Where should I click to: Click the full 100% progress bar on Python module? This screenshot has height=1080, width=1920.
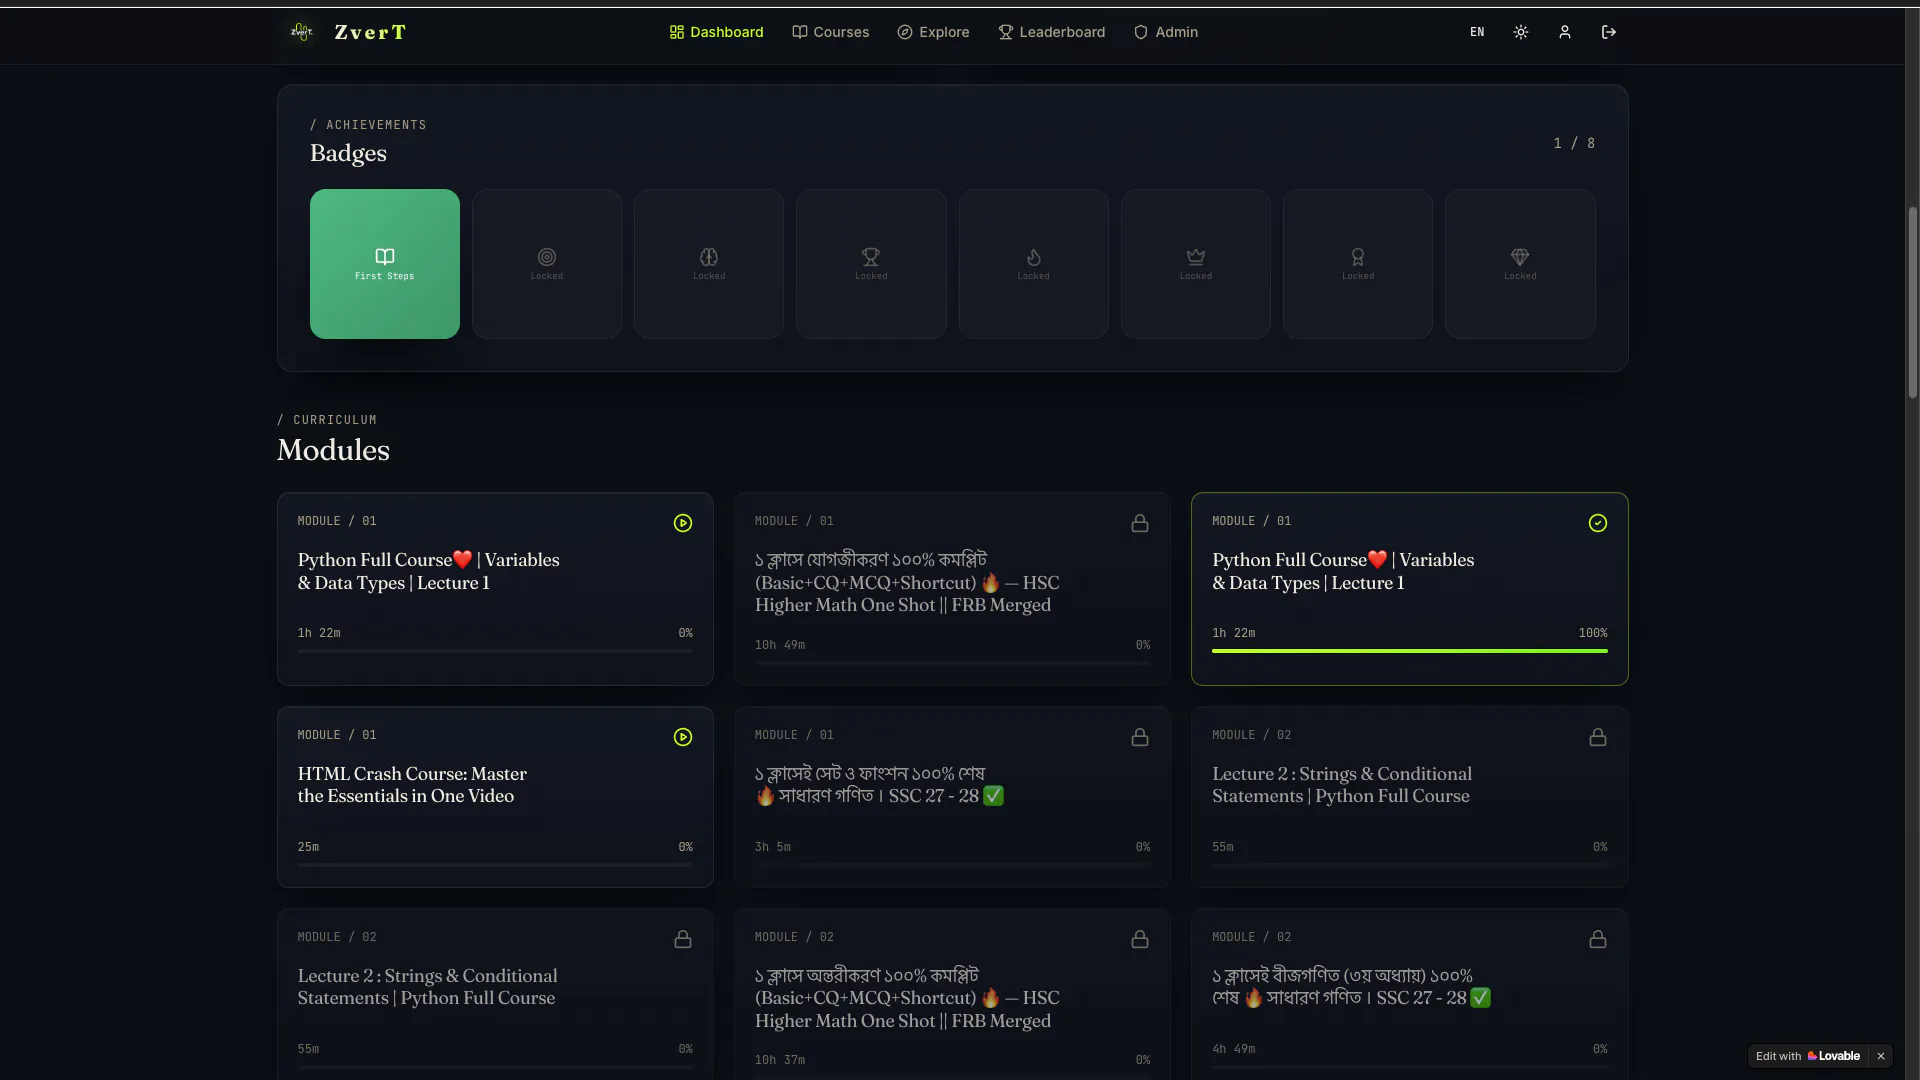point(1410,651)
